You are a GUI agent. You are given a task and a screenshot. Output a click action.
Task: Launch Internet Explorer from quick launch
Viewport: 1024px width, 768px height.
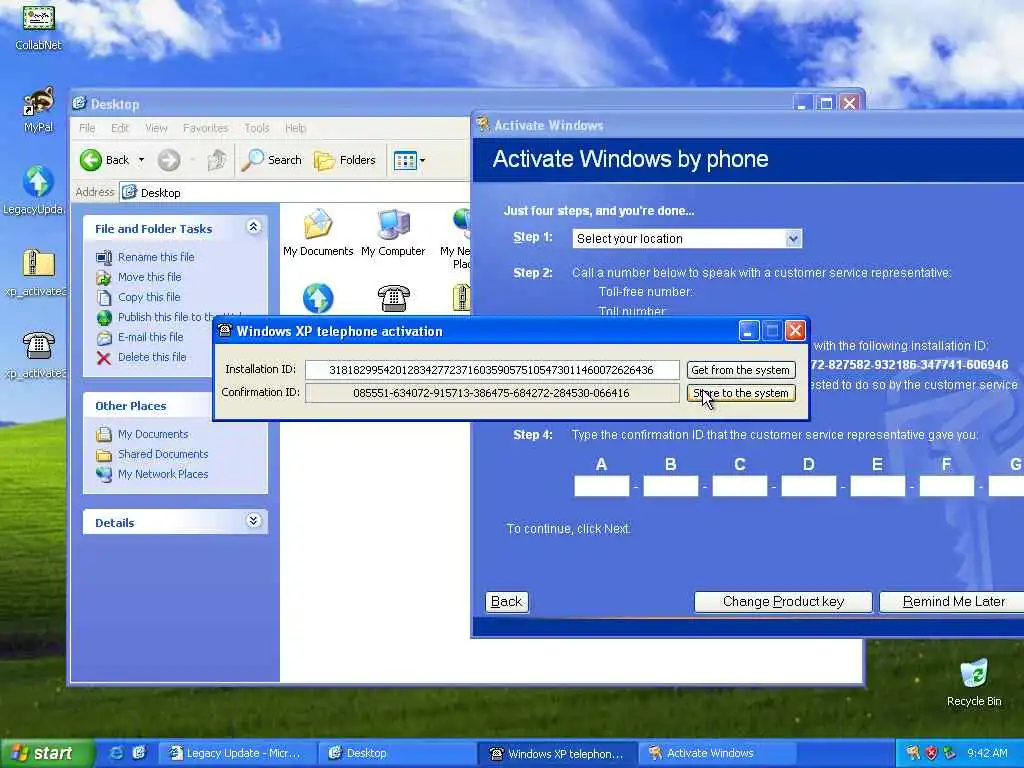[x=117, y=753]
